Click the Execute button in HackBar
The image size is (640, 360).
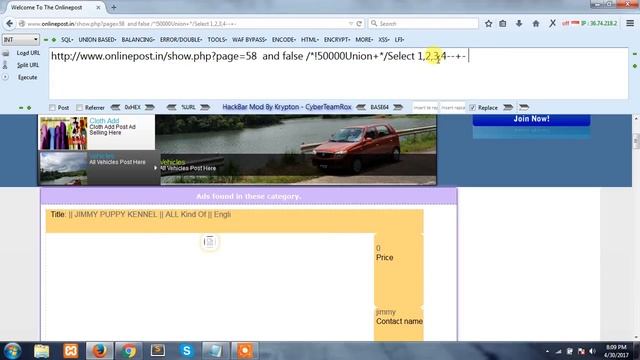click(x=27, y=78)
